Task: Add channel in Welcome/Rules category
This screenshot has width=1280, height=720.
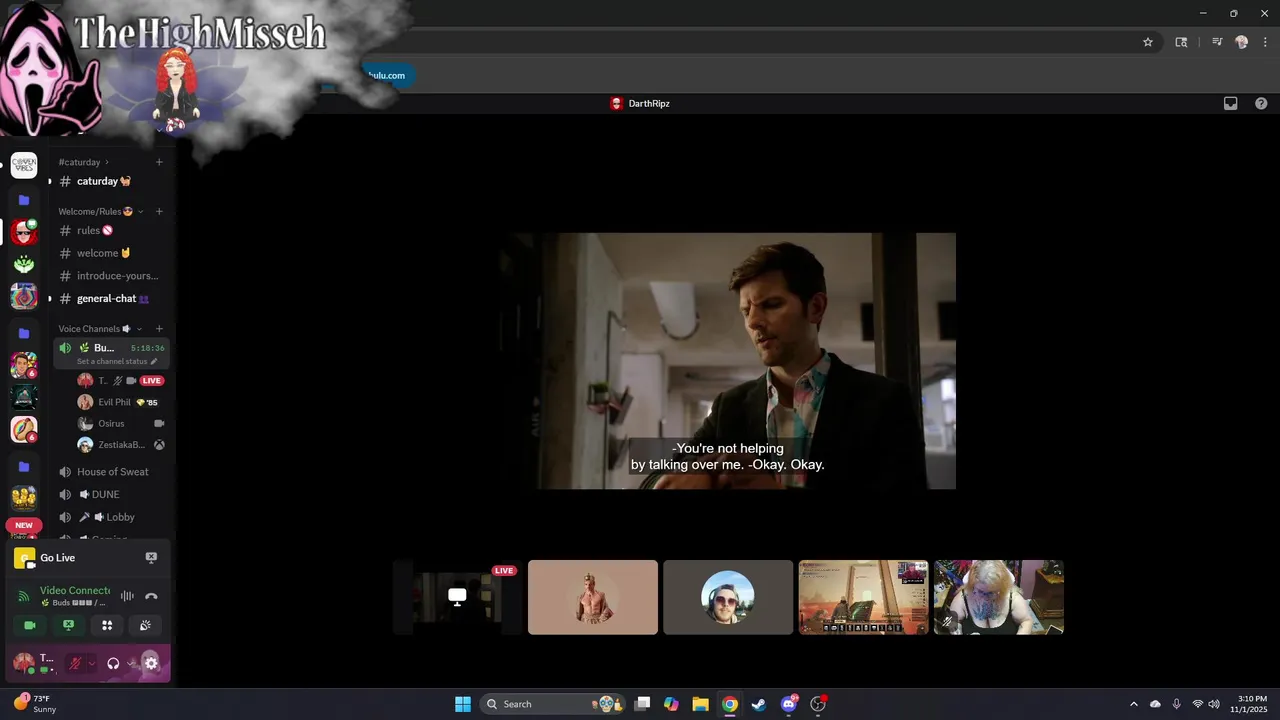Action: (159, 211)
